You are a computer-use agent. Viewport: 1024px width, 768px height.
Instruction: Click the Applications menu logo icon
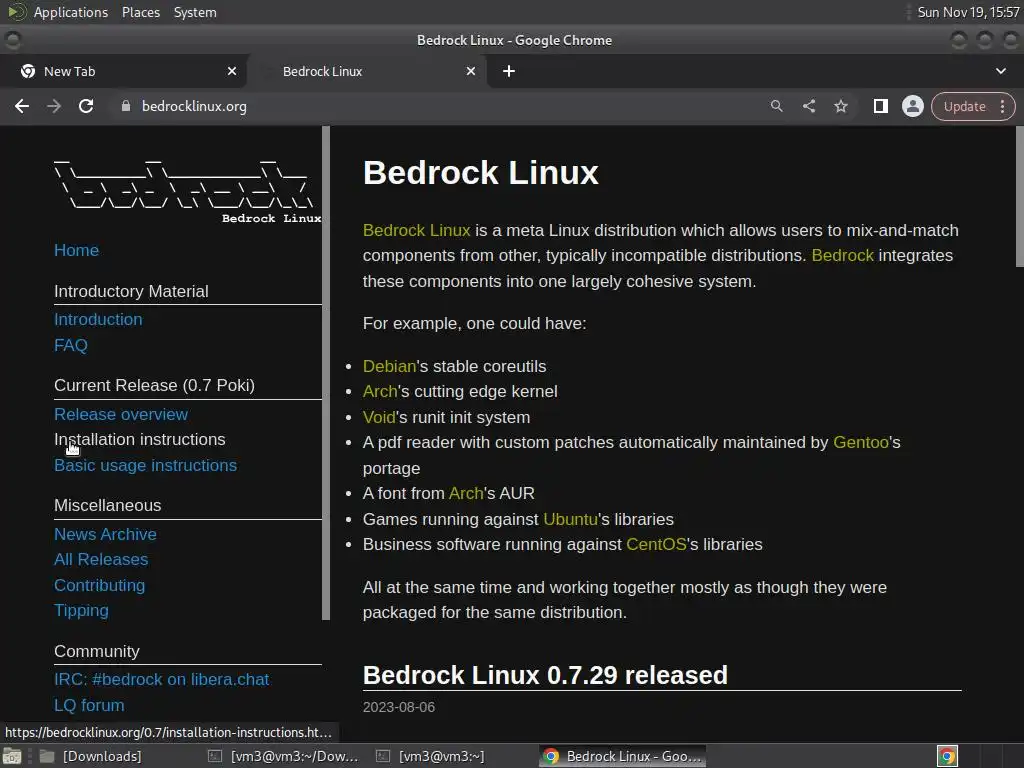tap(16, 12)
